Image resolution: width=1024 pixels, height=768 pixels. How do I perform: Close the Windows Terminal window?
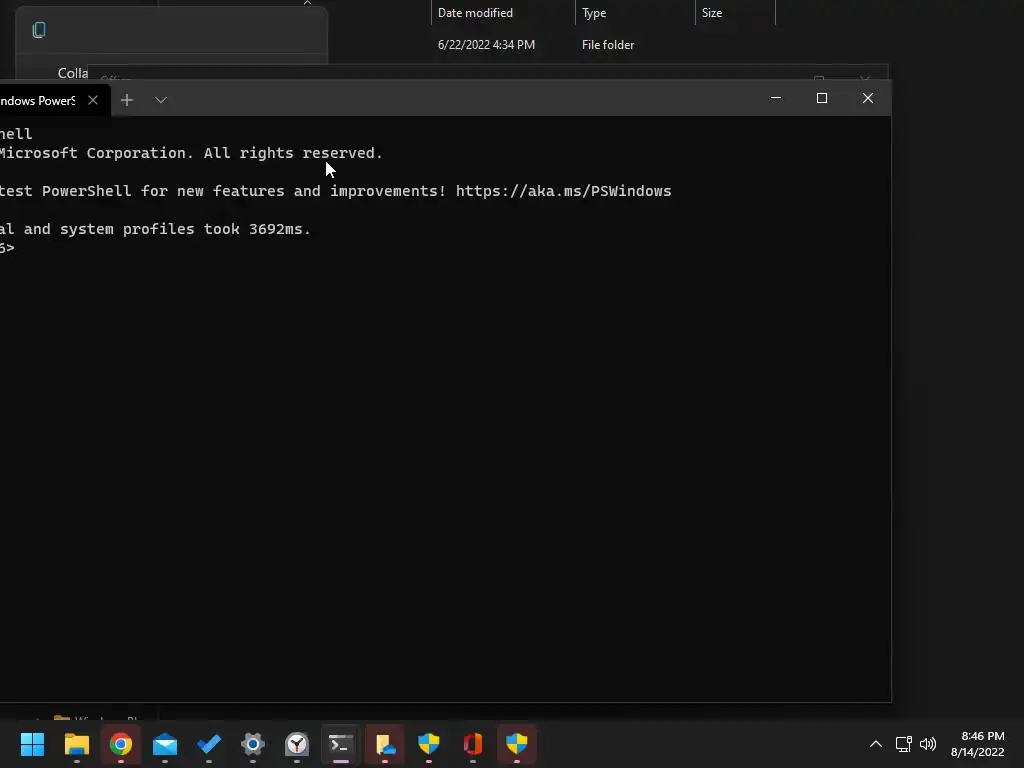(867, 98)
